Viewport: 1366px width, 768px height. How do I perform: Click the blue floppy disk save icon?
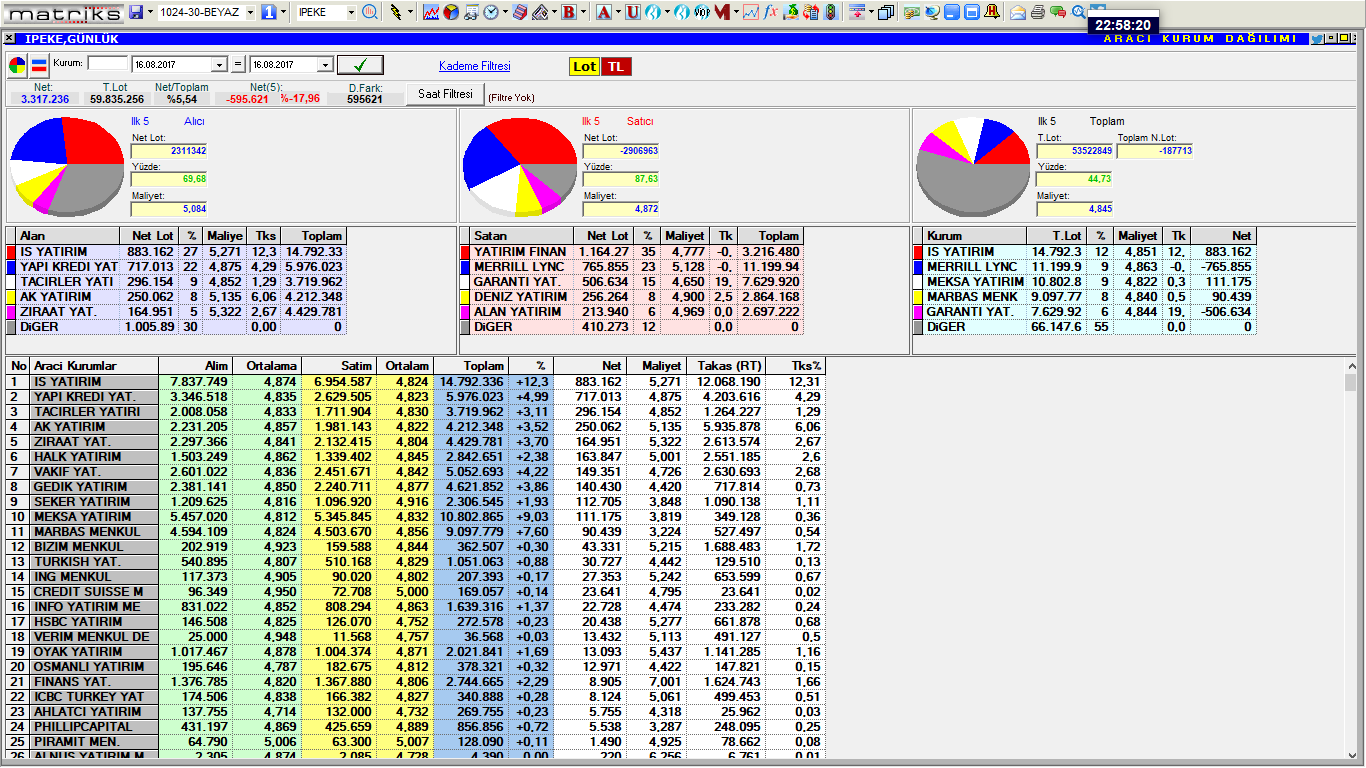point(136,12)
